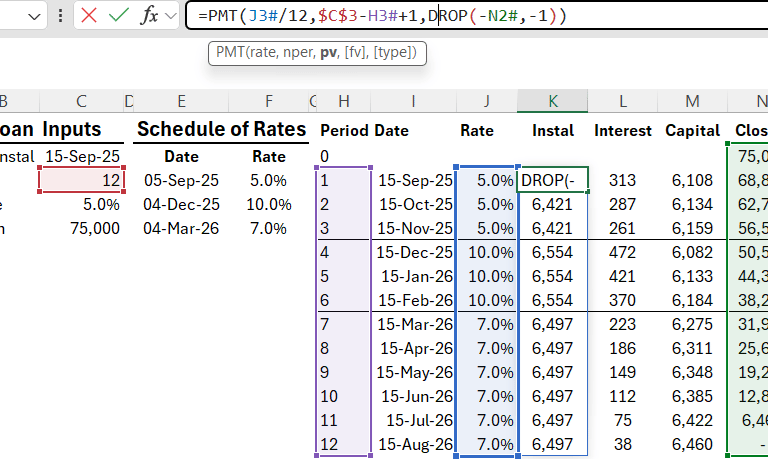Cancel the formula edit with the red X

tap(89, 16)
